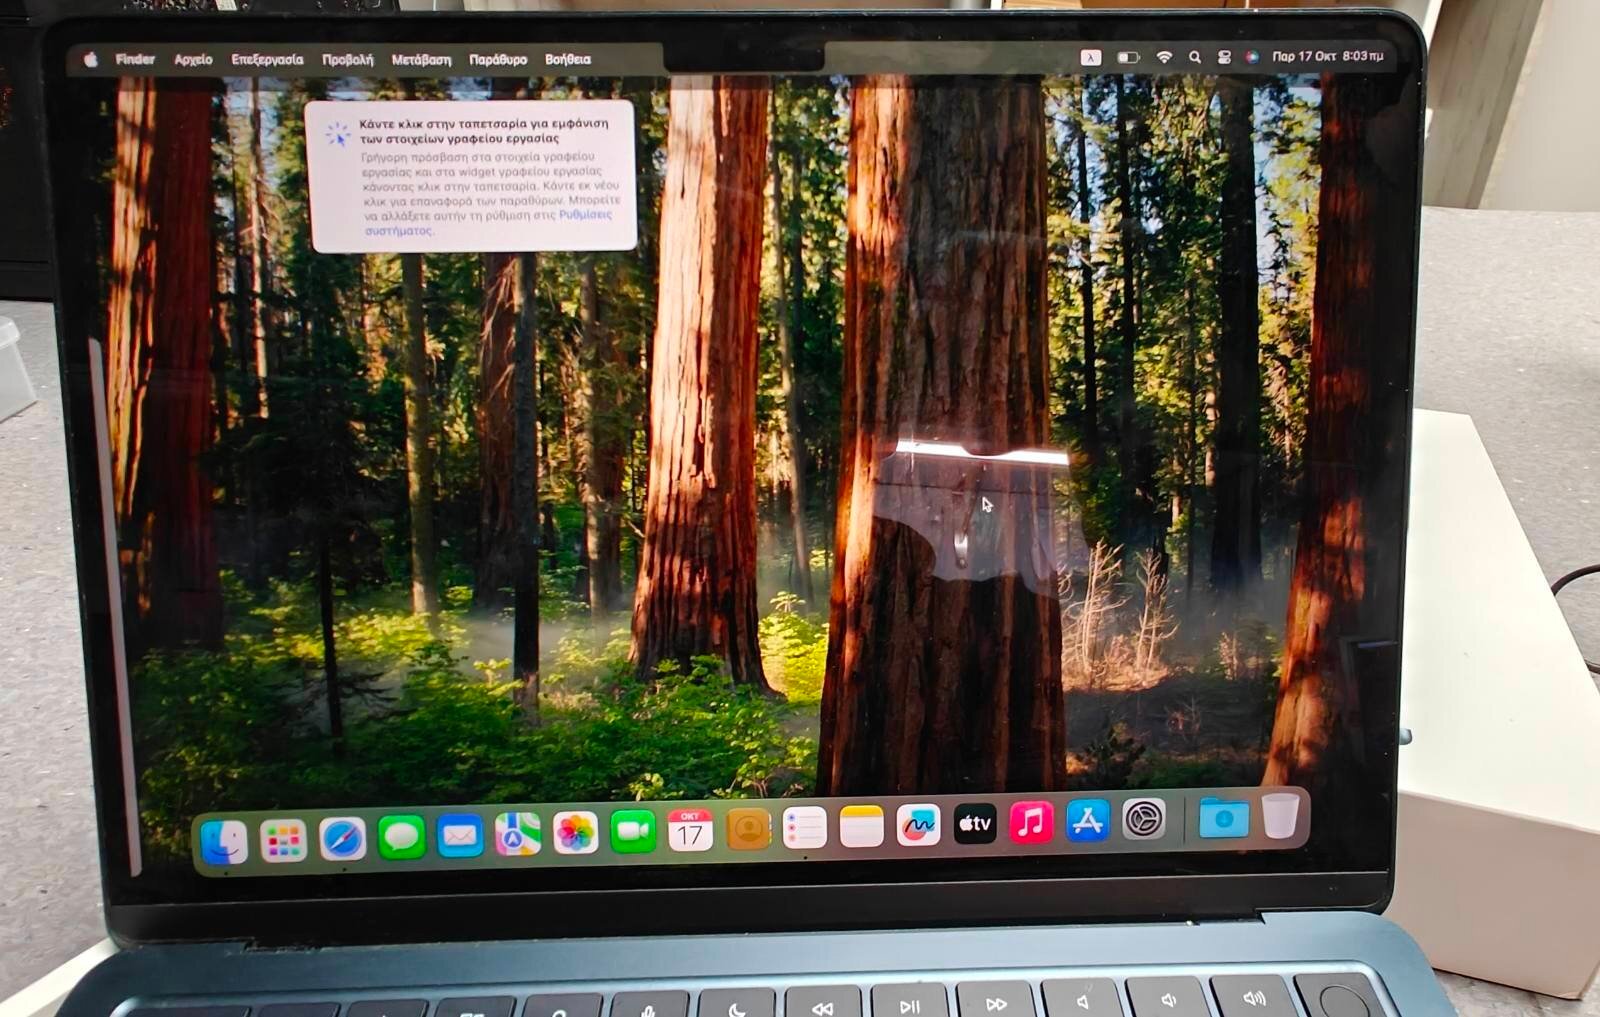1600x1017 pixels.
Task: Launch Safari from the Dock
Action: coord(342,838)
